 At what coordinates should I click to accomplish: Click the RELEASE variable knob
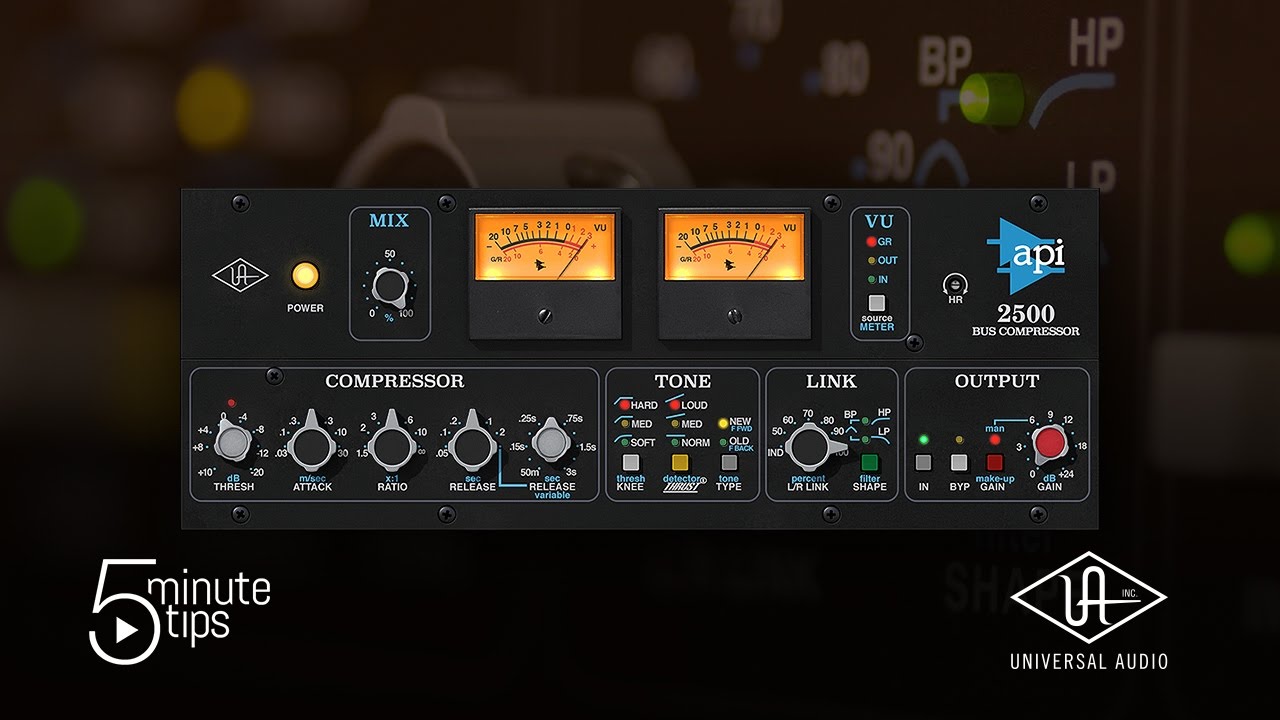(x=552, y=441)
